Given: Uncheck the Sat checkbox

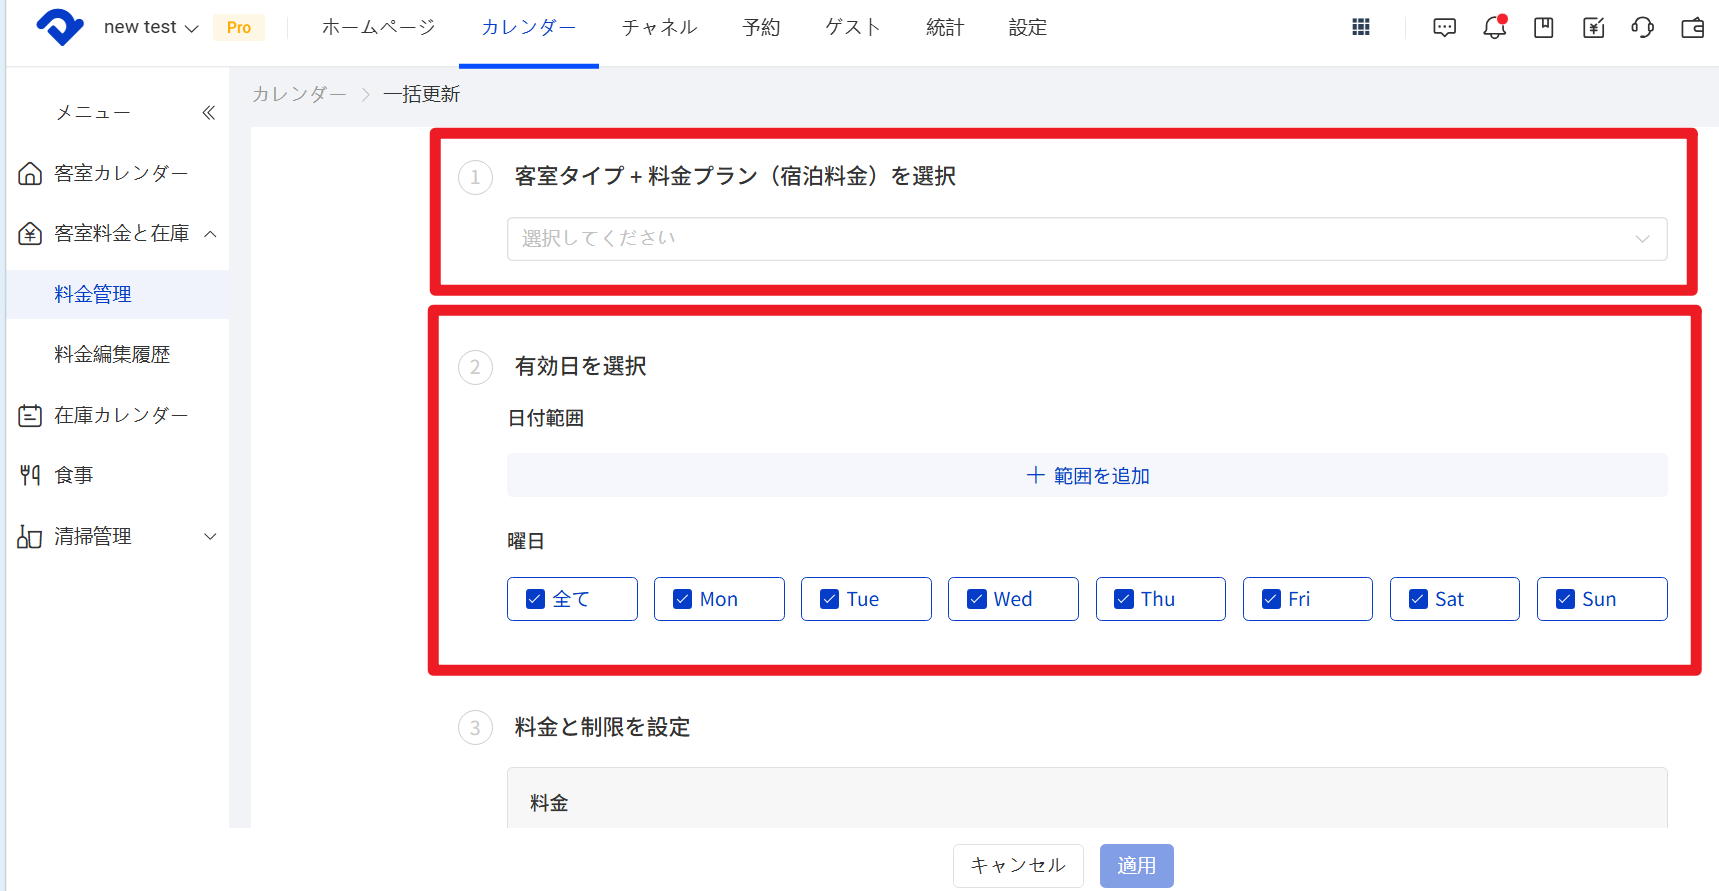Looking at the screenshot, I should click(1418, 599).
